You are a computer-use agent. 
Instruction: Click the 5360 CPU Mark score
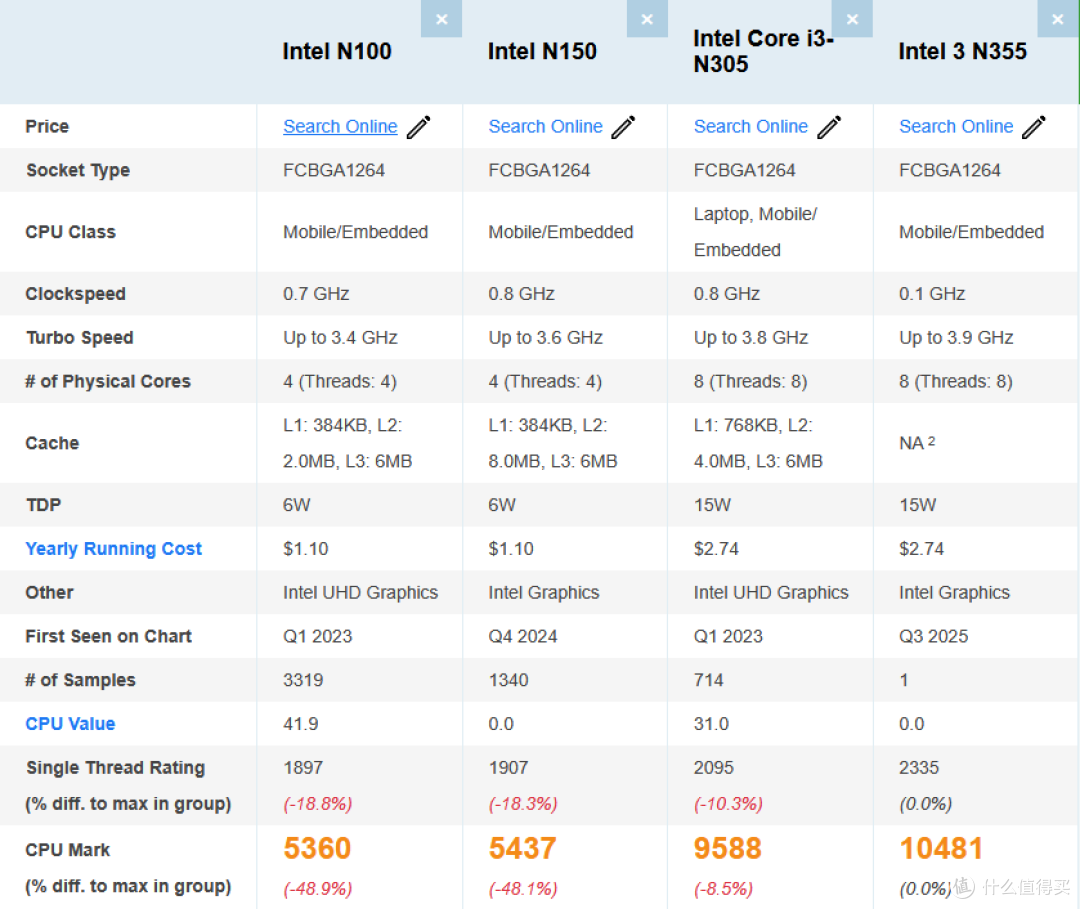(318, 848)
